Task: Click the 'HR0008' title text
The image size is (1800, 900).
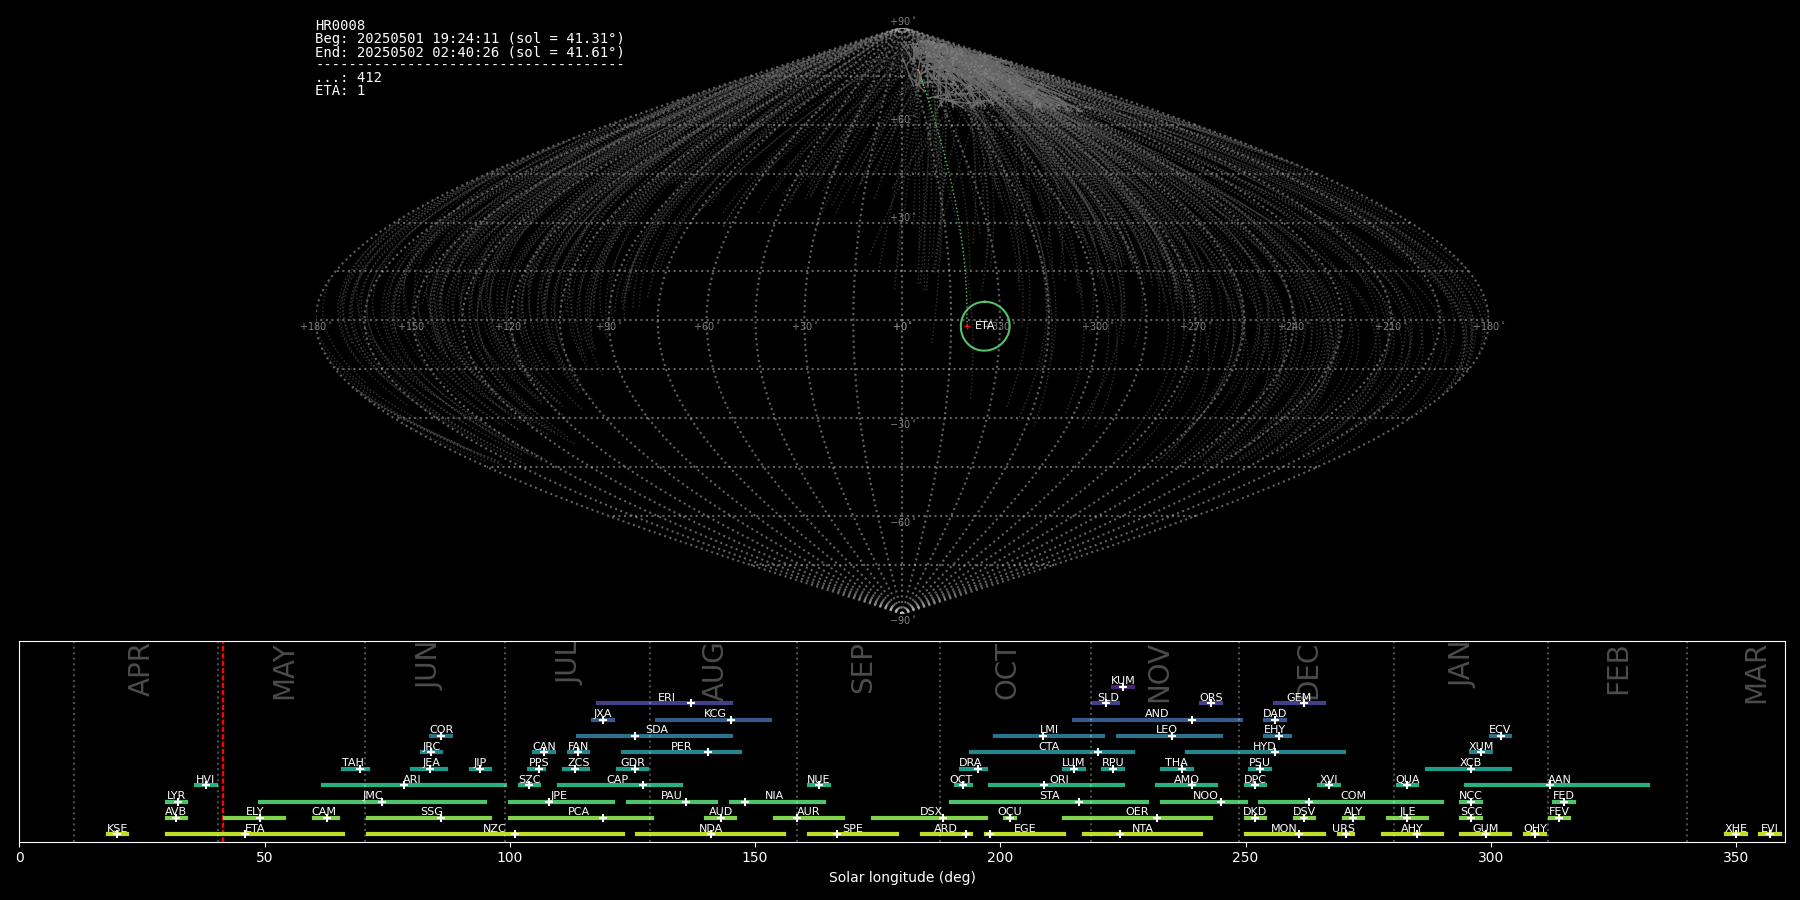Action: click(x=340, y=26)
